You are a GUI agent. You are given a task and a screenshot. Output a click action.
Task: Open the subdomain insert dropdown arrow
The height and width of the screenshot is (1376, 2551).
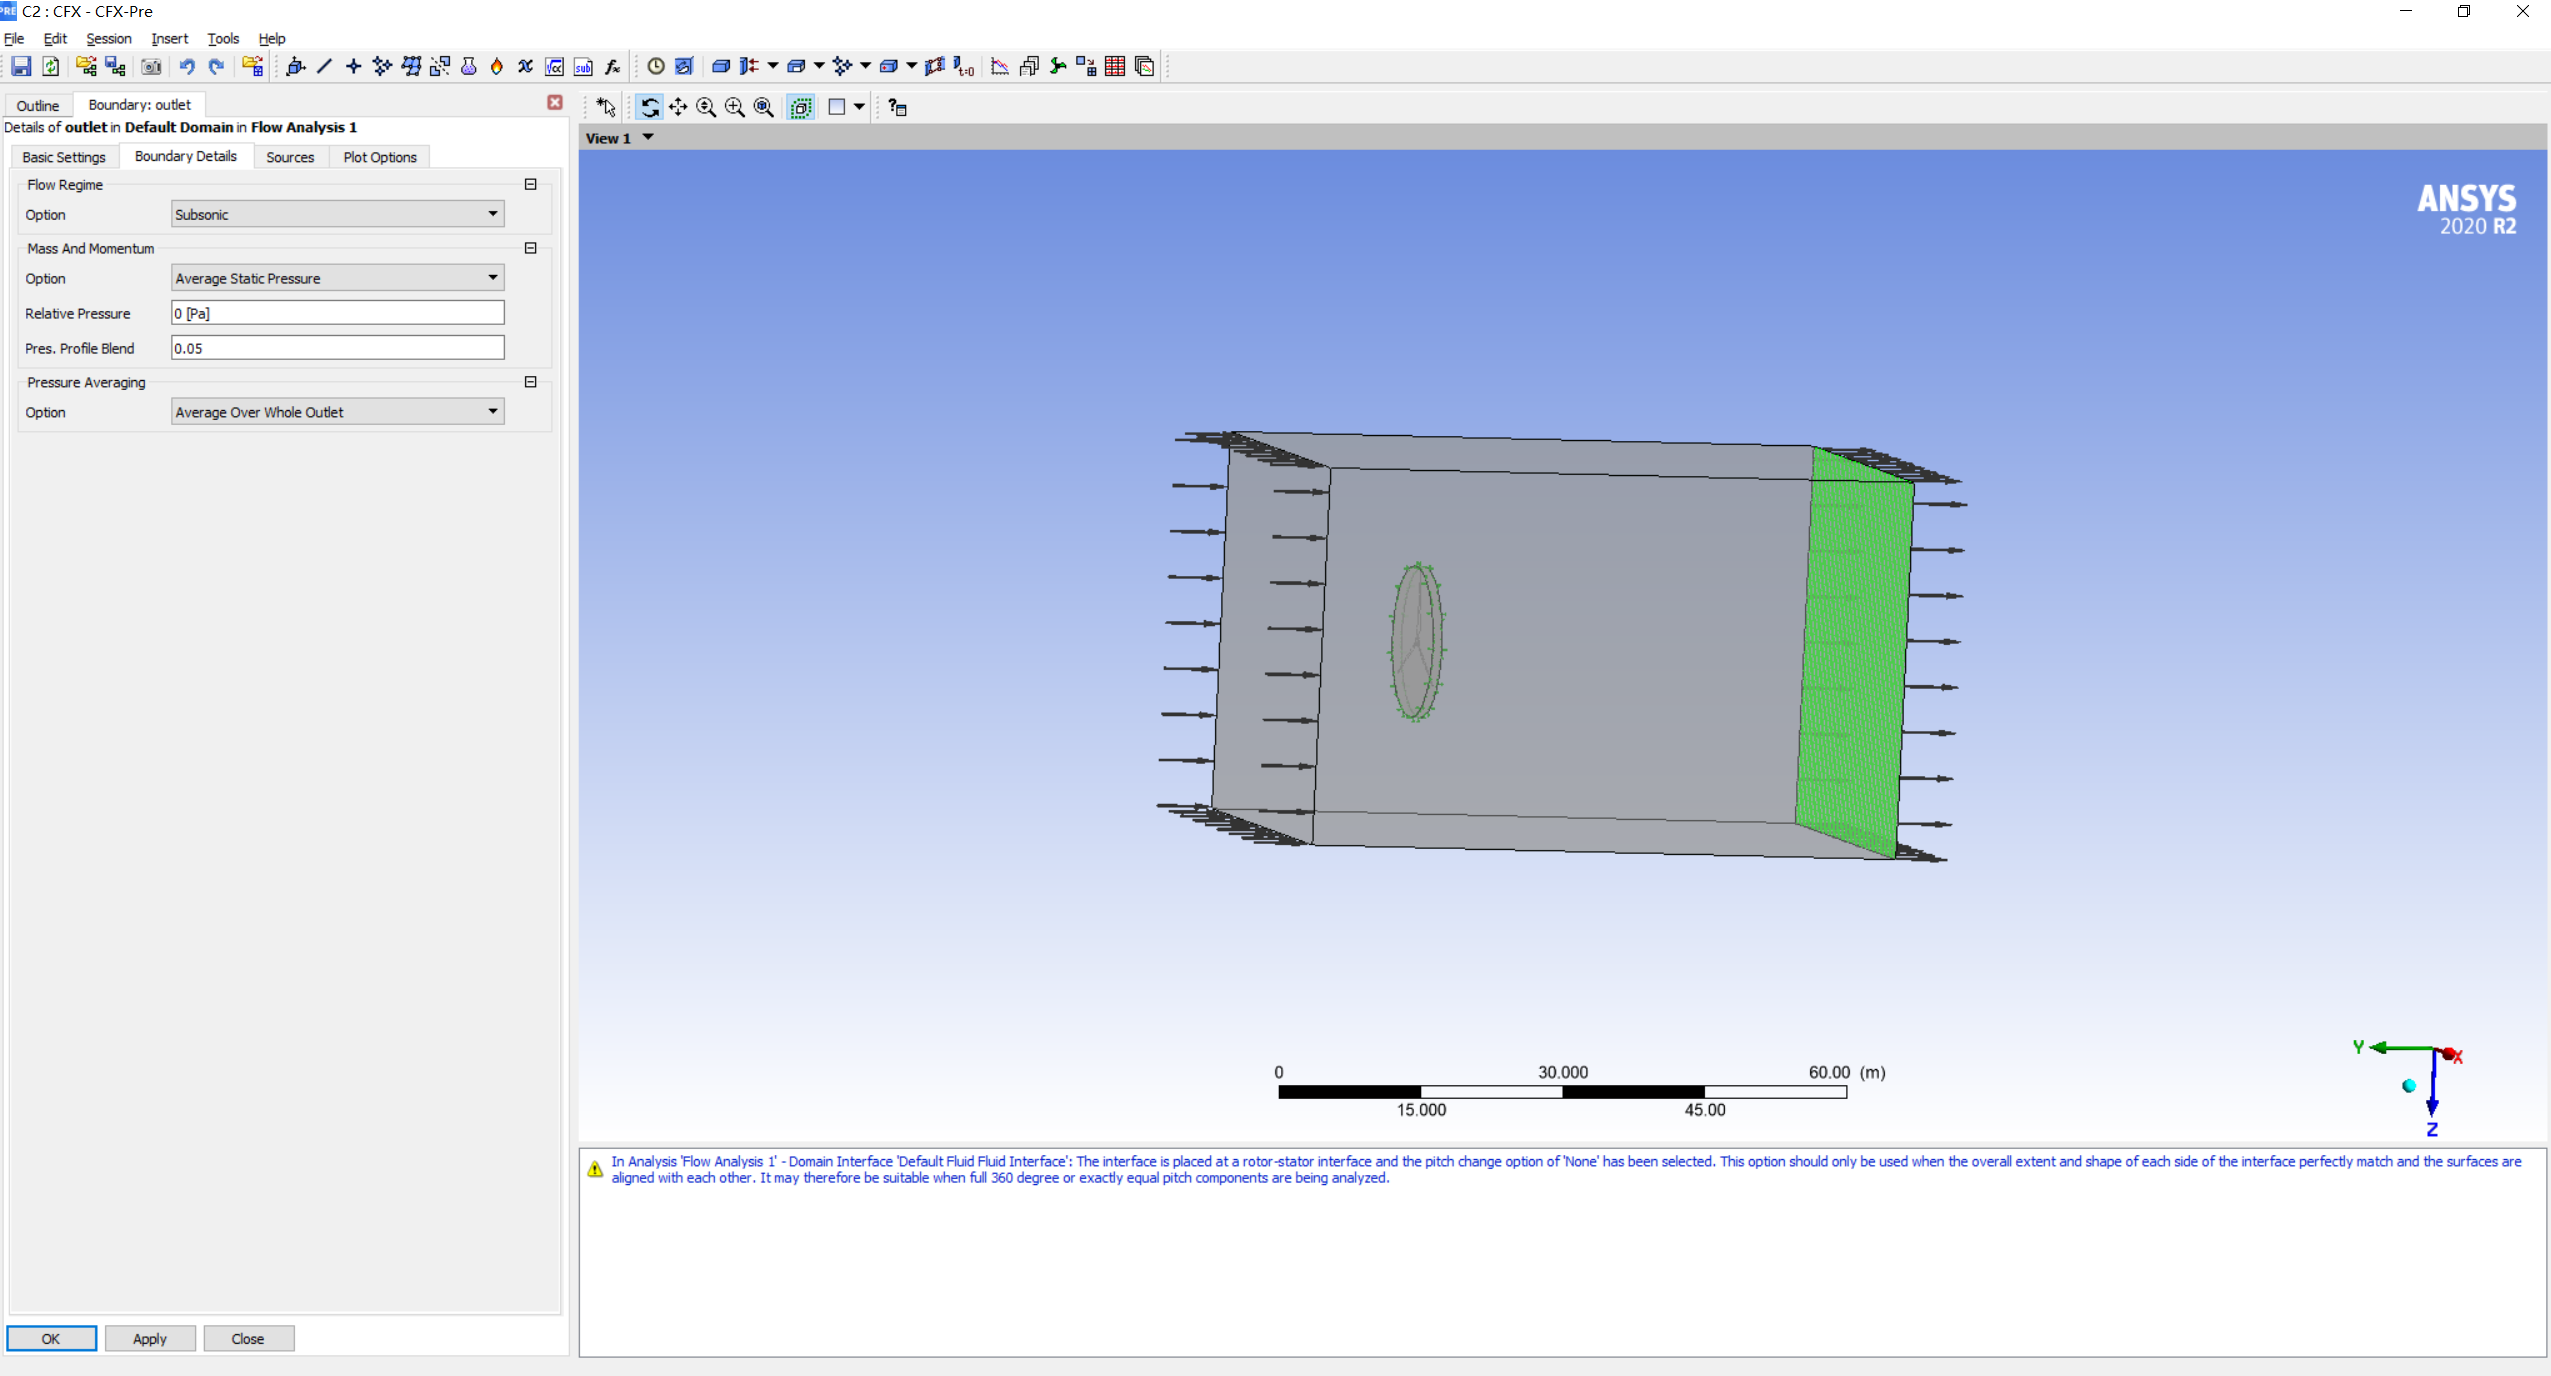tap(818, 66)
